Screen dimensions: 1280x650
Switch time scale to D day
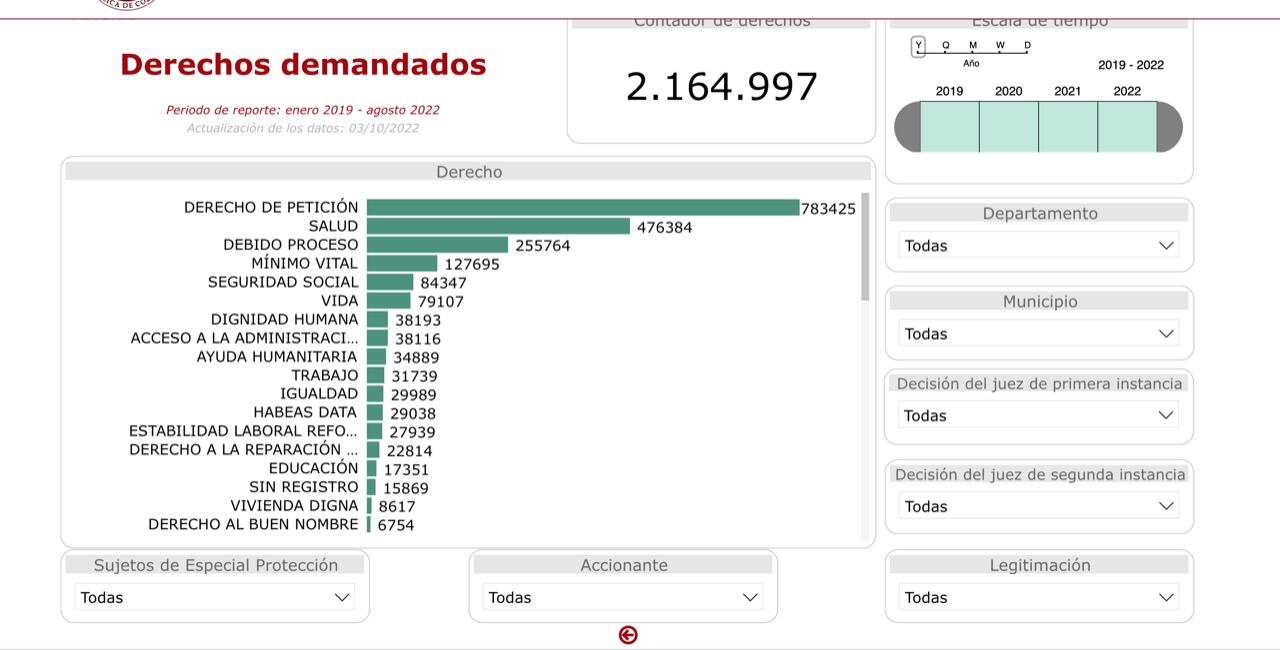1027,46
